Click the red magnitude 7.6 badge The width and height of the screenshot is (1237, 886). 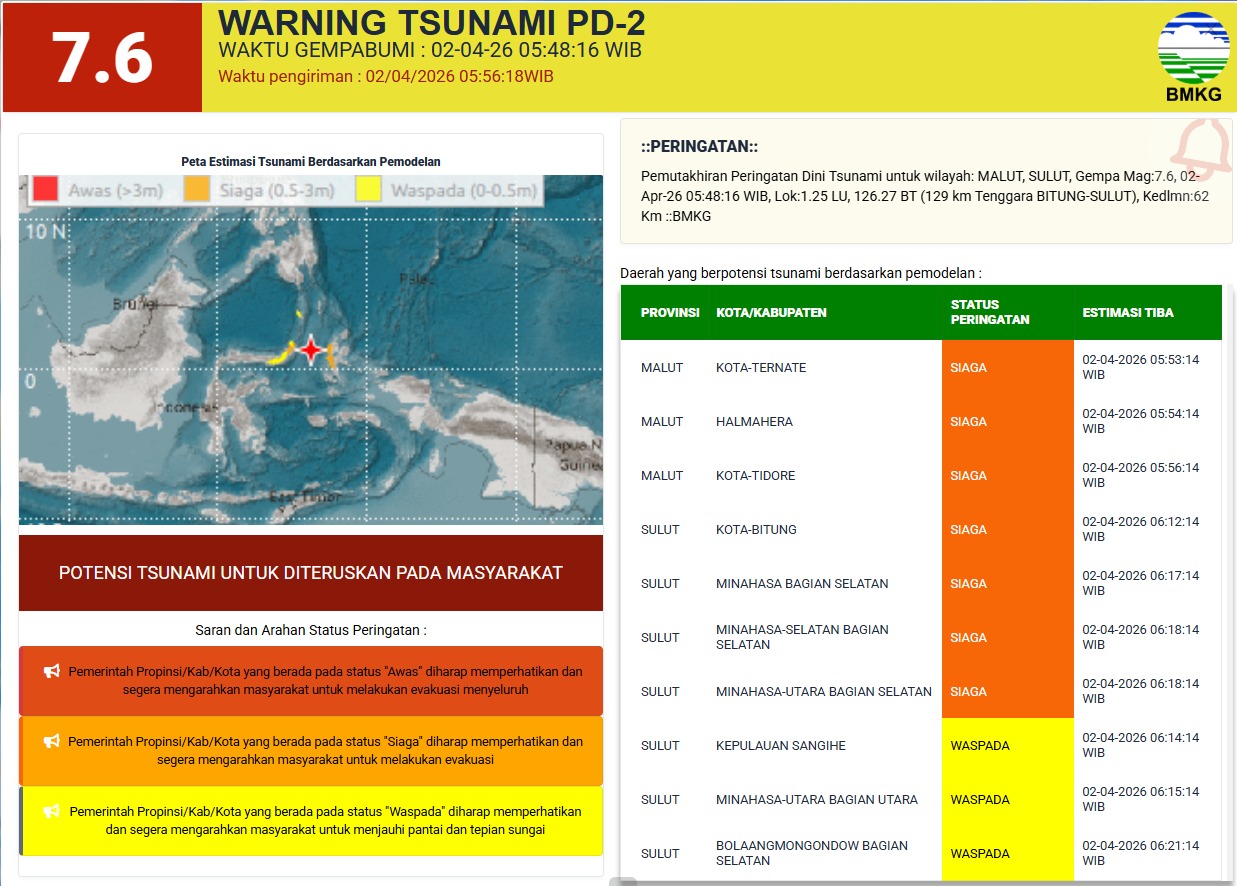click(x=100, y=57)
